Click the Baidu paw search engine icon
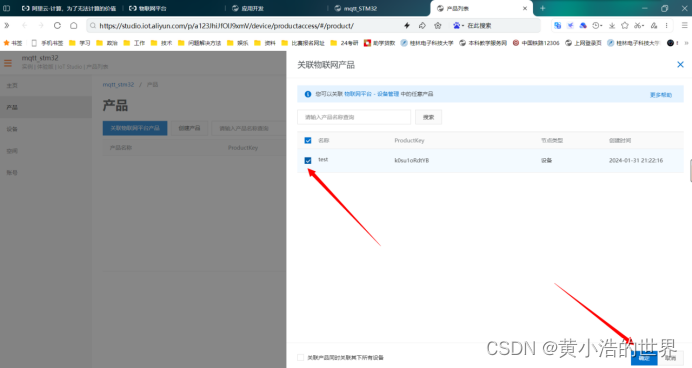692x368 pixels. (x=457, y=26)
